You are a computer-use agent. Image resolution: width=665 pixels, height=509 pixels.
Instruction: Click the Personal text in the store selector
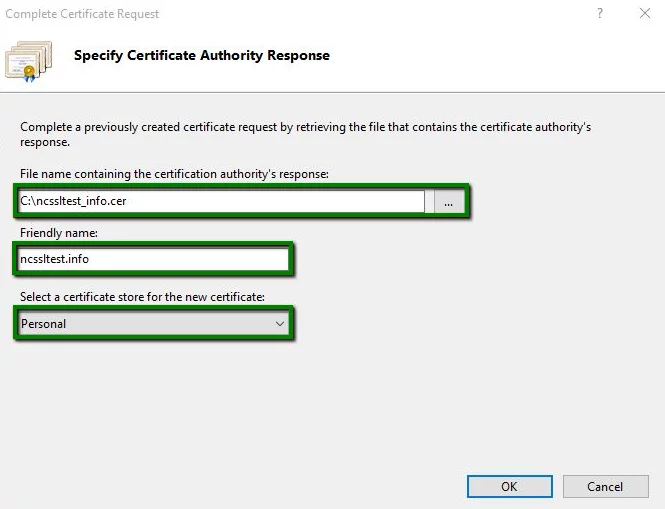pos(44,323)
